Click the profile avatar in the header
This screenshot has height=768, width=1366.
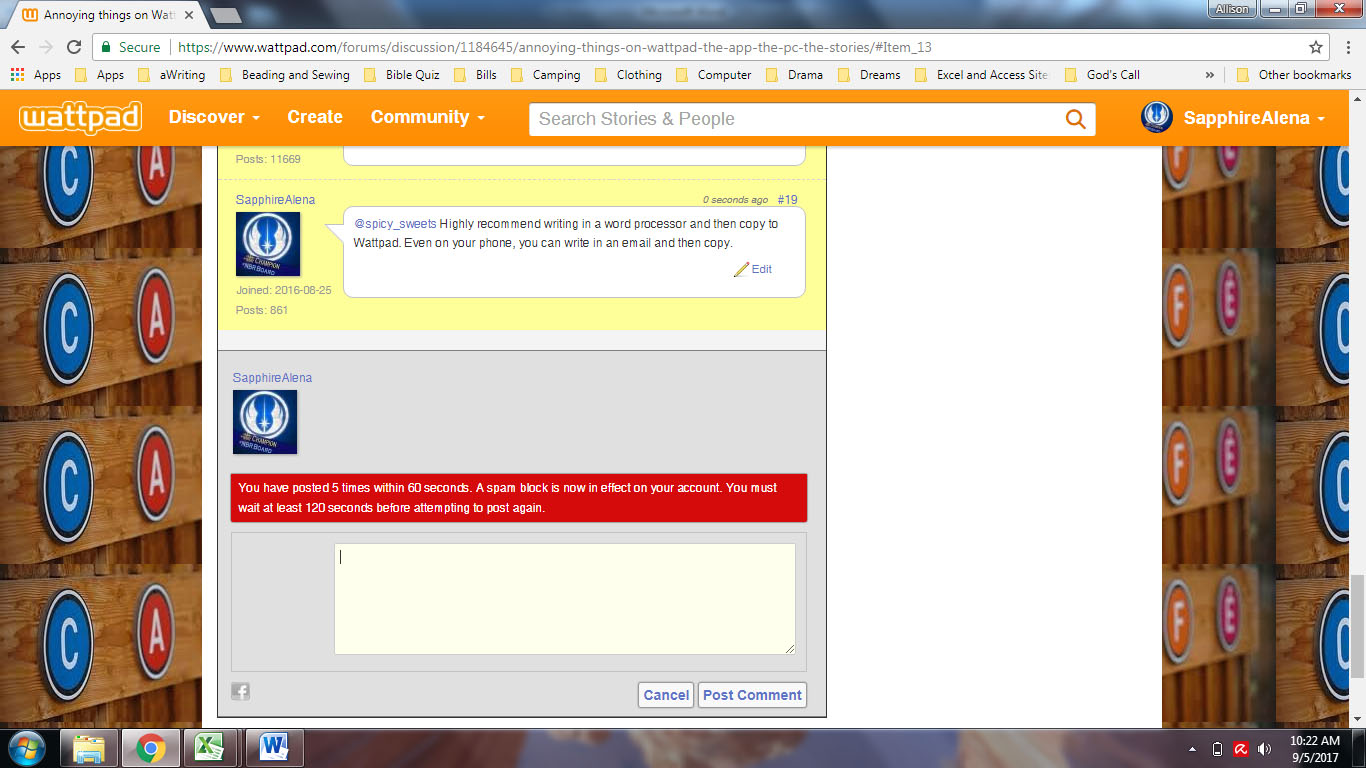tap(1157, 117)
